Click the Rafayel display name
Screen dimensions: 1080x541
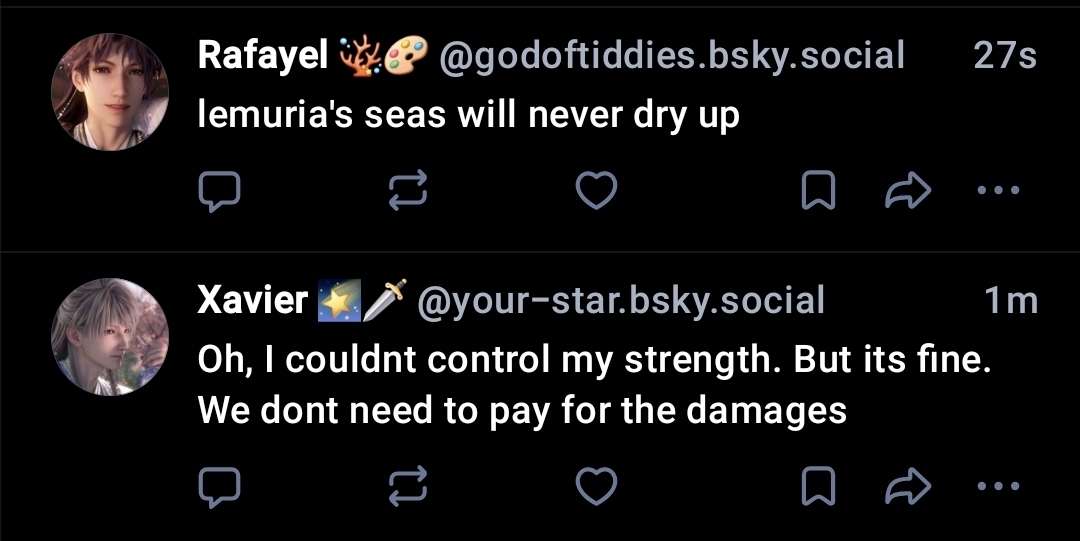tap(263, 56)
